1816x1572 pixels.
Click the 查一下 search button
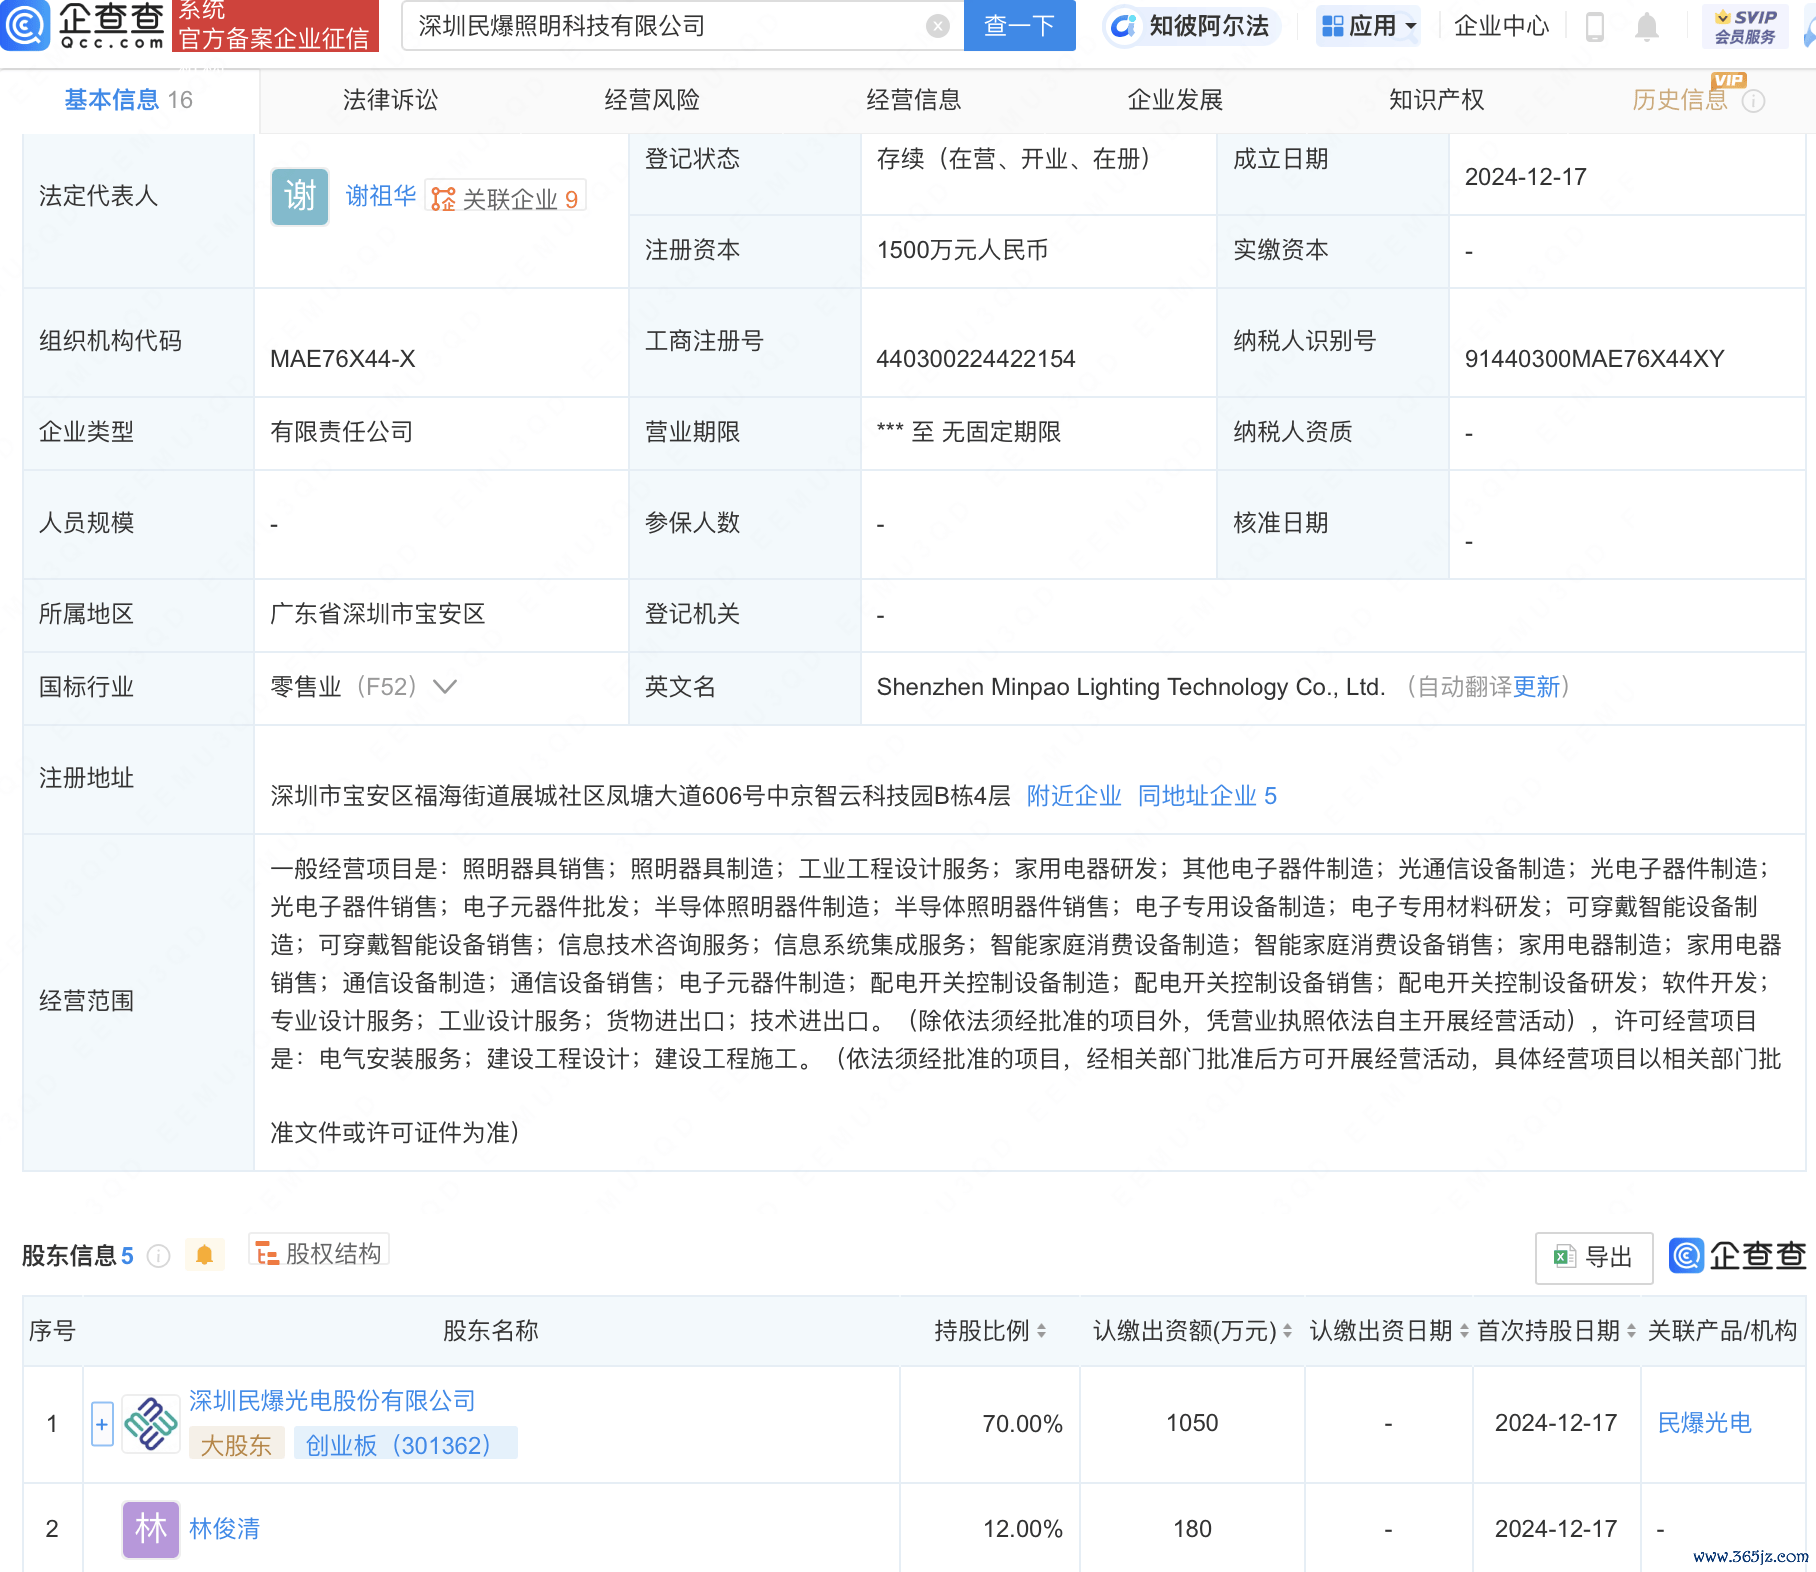[1019, 26]
